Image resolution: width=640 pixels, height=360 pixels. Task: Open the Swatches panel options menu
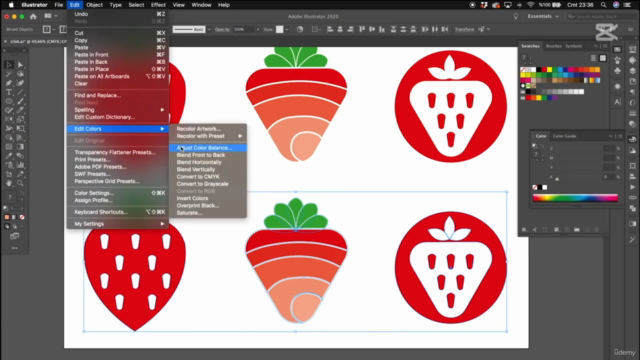[x=605, y=46]
